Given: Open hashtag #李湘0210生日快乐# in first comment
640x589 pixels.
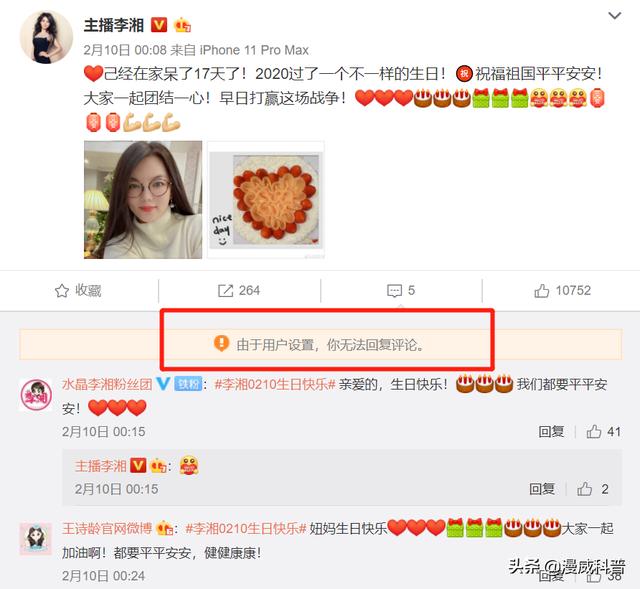Looking at the screenshot, I should click(275, 384).
